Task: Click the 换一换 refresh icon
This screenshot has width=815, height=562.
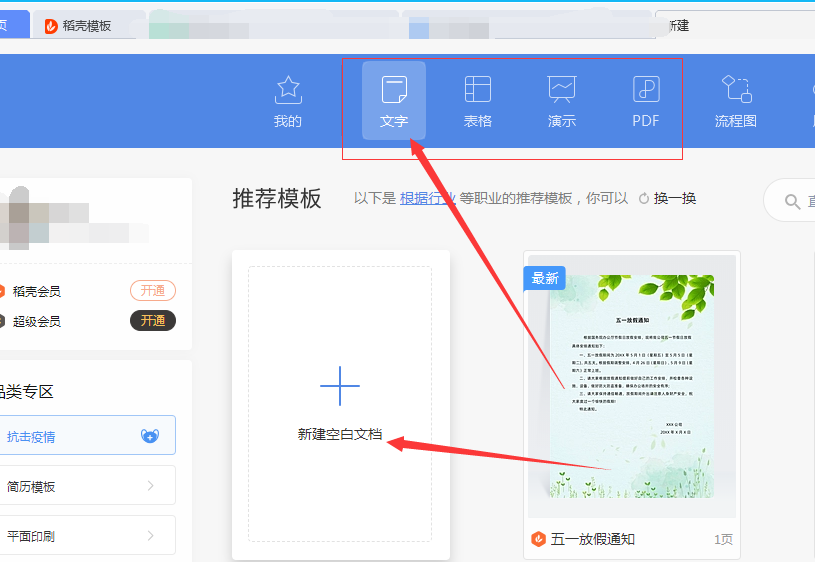Action: pos(644,198)
